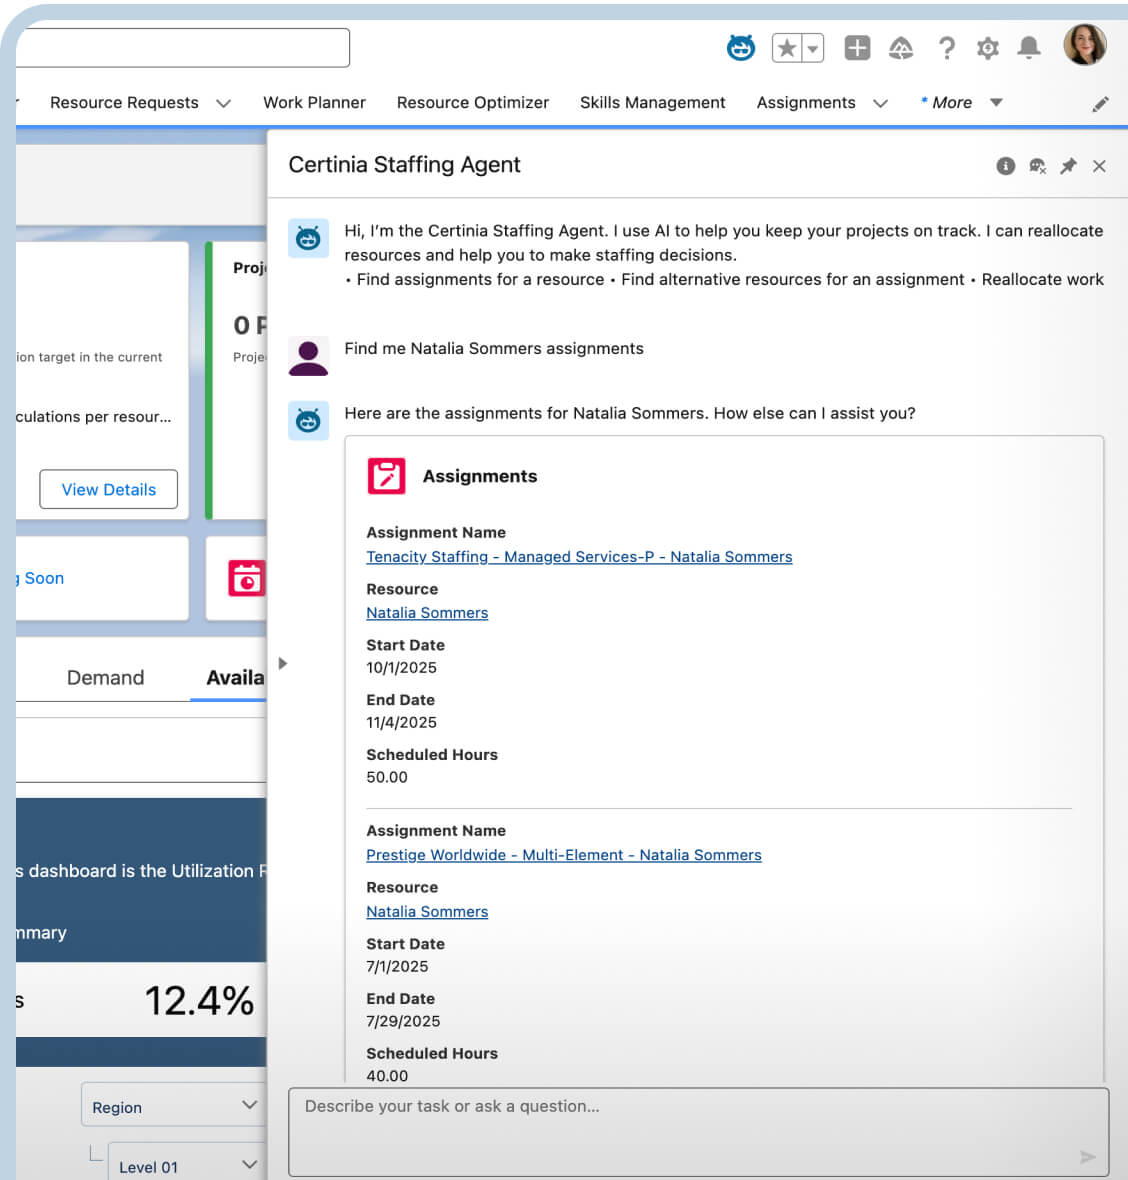1128x1180 pixels.
Task: Select the Demand tab
Action: point(105,678)
